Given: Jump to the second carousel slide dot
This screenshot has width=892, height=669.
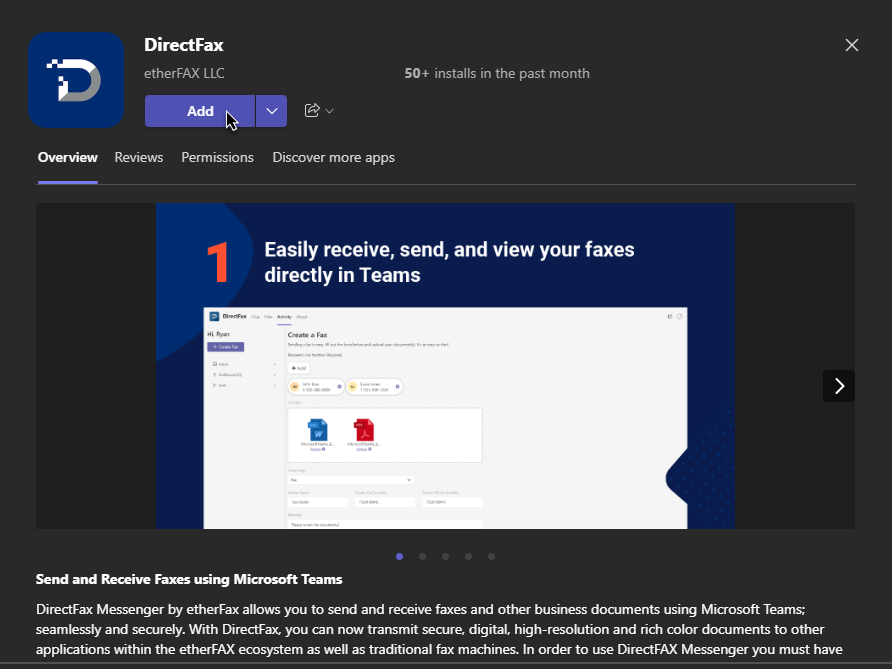Looking at the screenshot, I should (x=423, y=556).
